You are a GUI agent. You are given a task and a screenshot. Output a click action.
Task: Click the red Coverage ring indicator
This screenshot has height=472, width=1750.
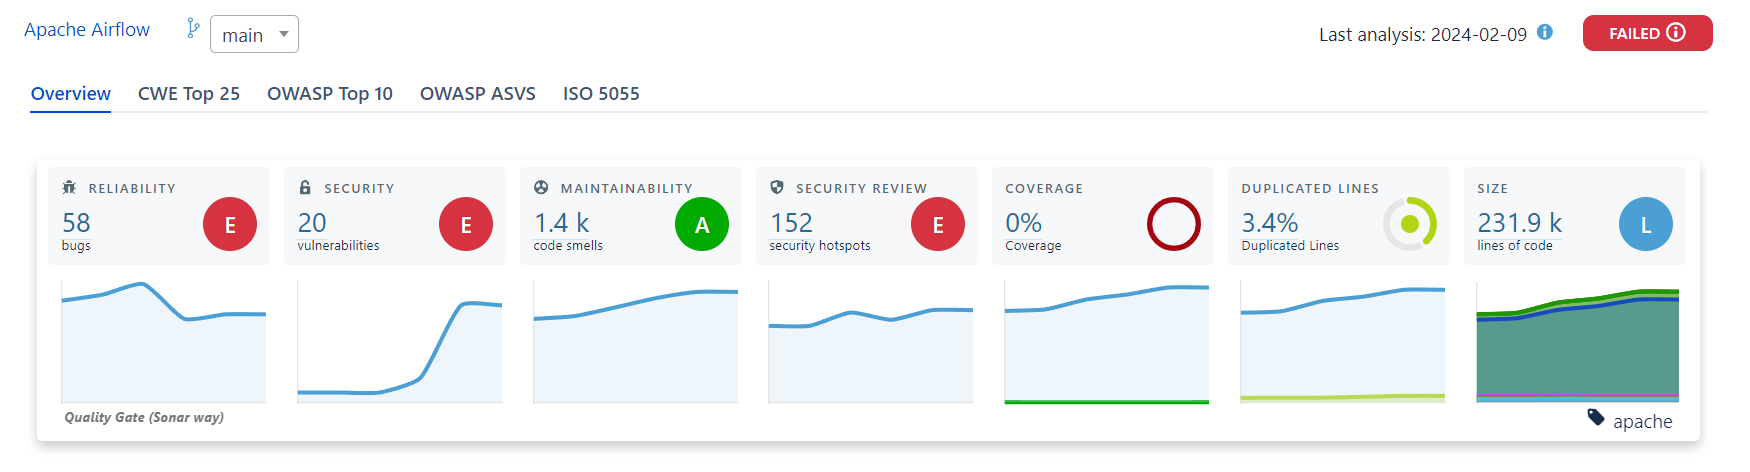(1174, 224)
